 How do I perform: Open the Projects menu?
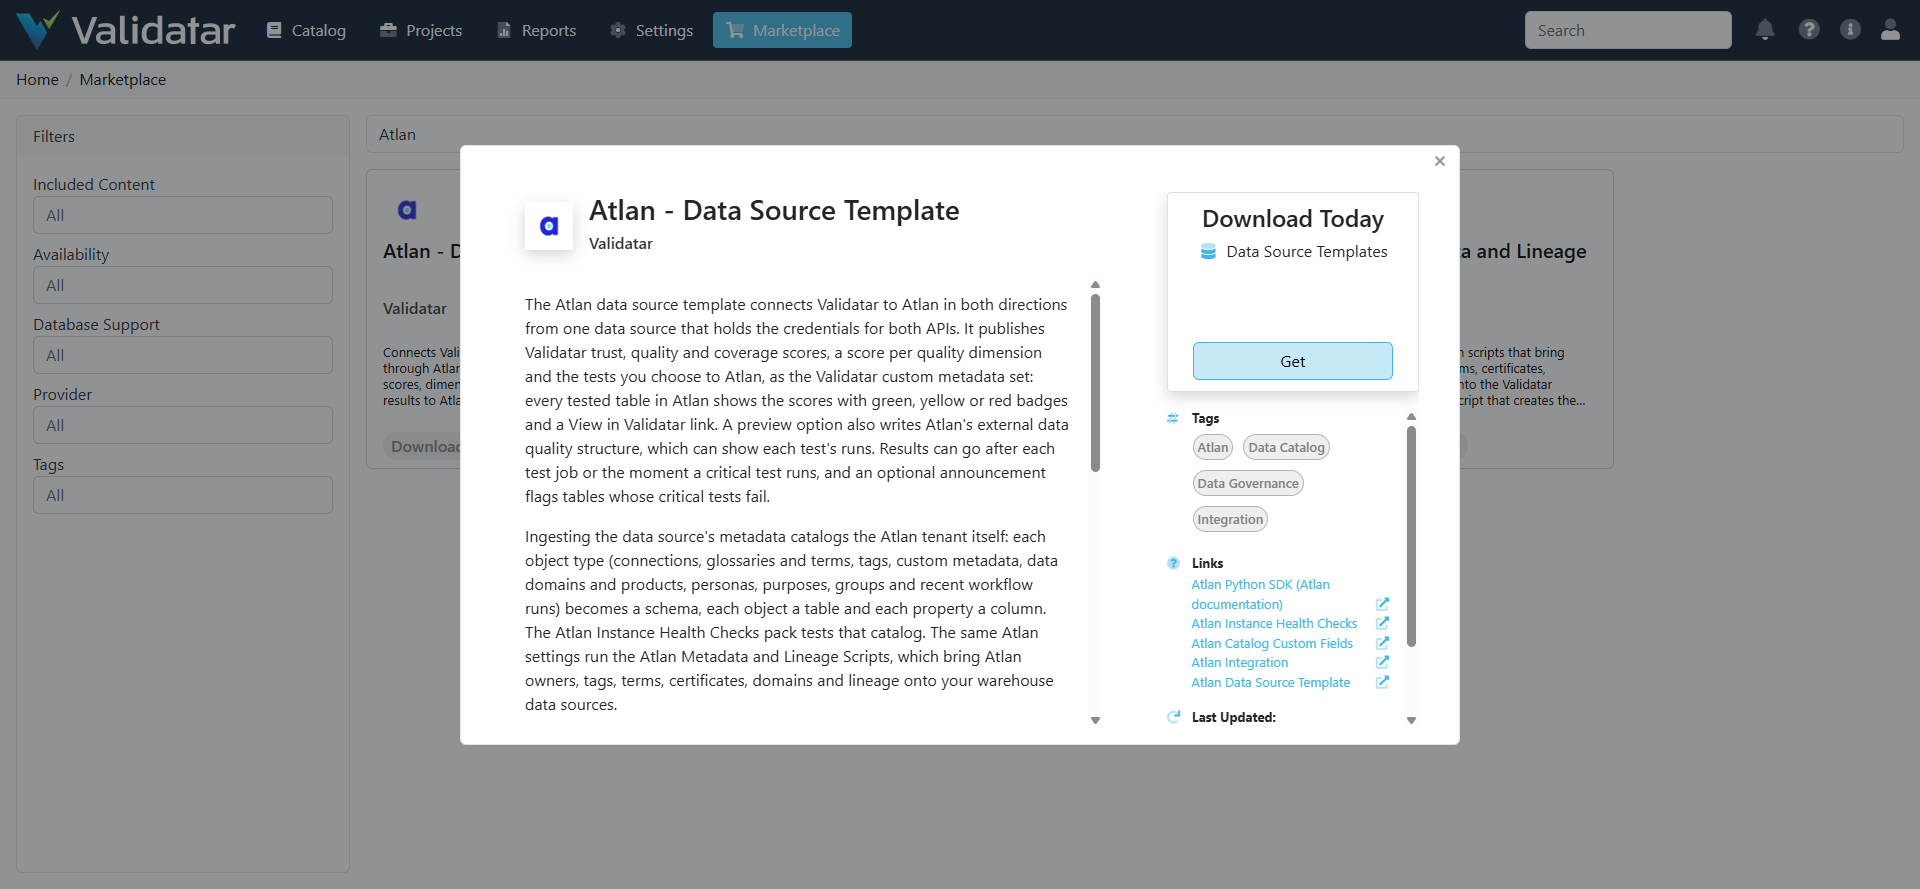pyautogui.click(x=421, y=30)
